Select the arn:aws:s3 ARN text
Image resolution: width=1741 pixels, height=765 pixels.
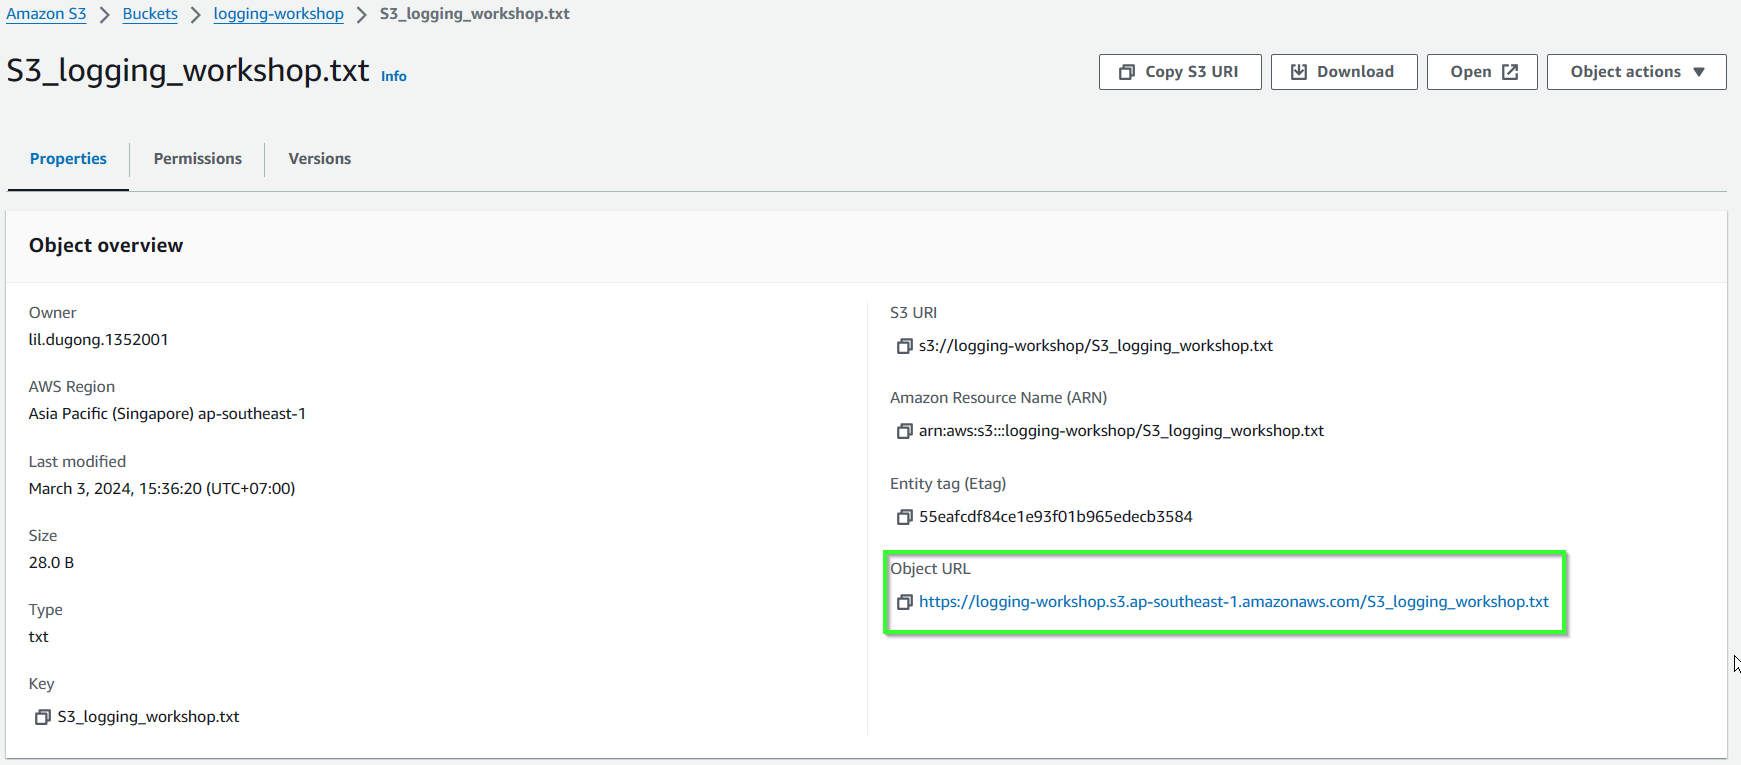(x=1121, y=431)
